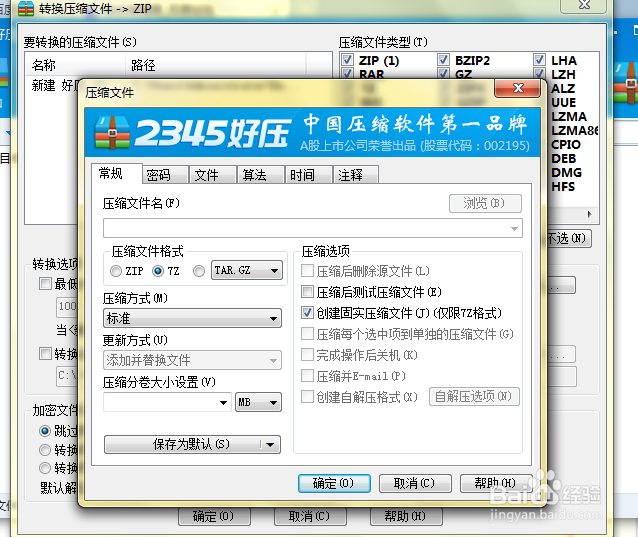Toggle the BZIP2 type checkbox
Viewport: 638px width, 537px height.
pos(443,60)
